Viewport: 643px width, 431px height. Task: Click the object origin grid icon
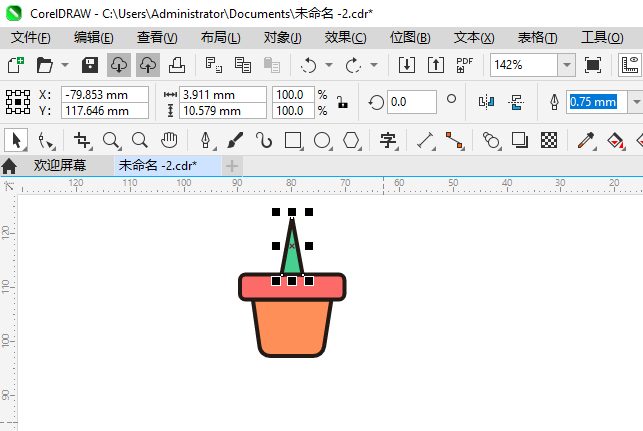tap(18, 102)
